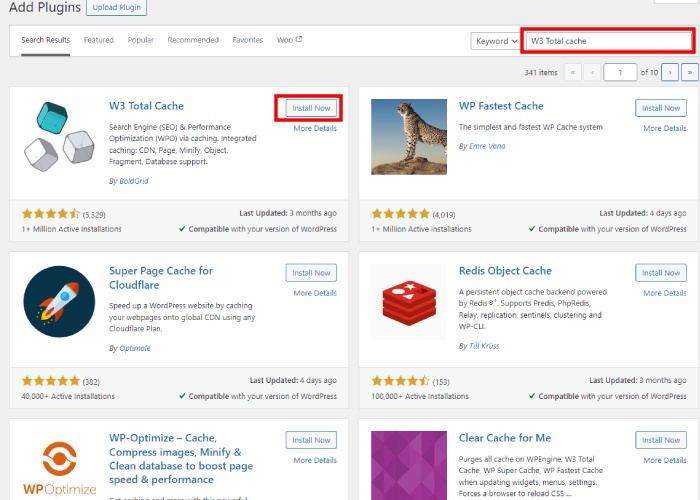Screen dimensions: 700x500
Task: Open the WP-Optimize orange logo
Action: [x=59, y=467]
